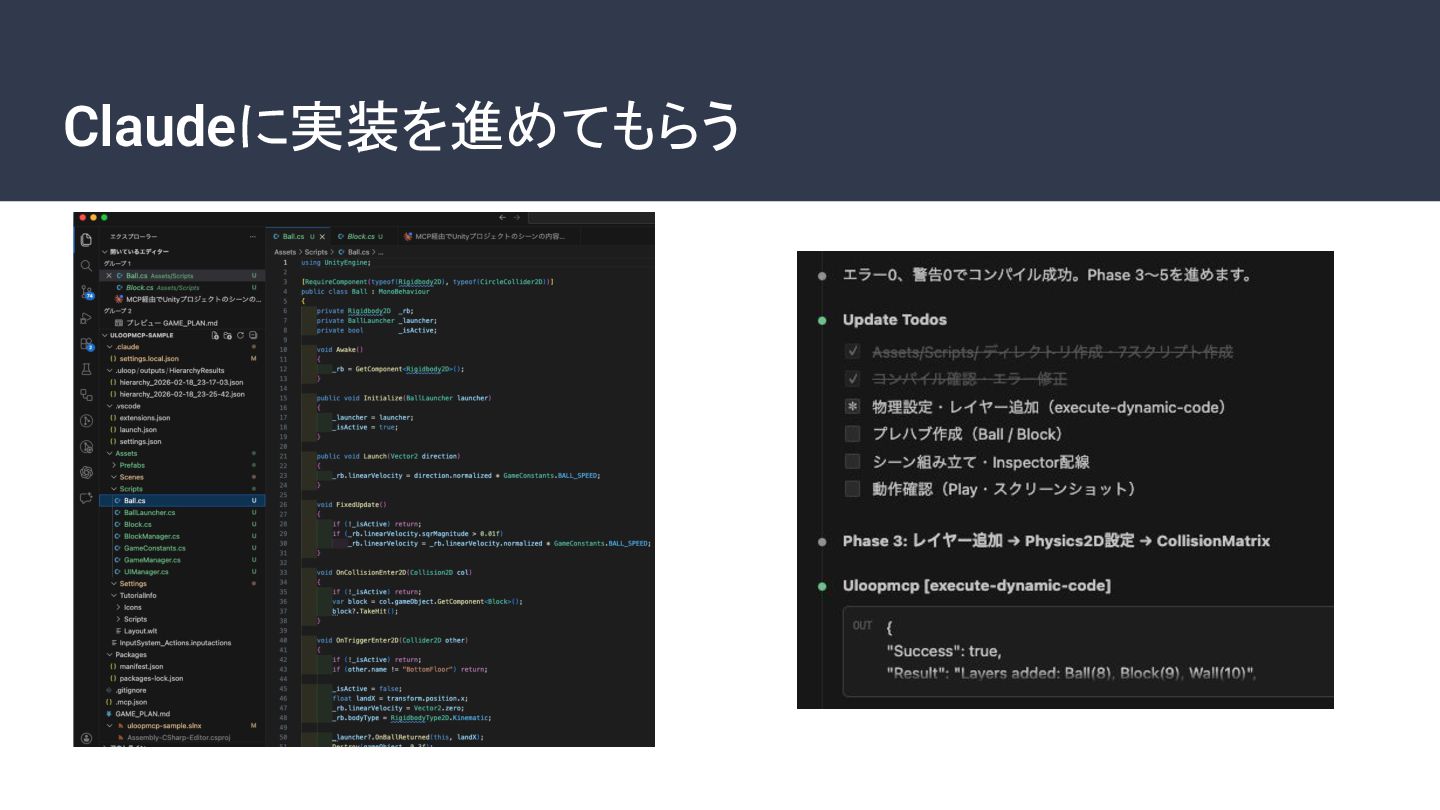Click the command center search box
The width and height of the screenshot is (1440, 810).
point(591,217)
